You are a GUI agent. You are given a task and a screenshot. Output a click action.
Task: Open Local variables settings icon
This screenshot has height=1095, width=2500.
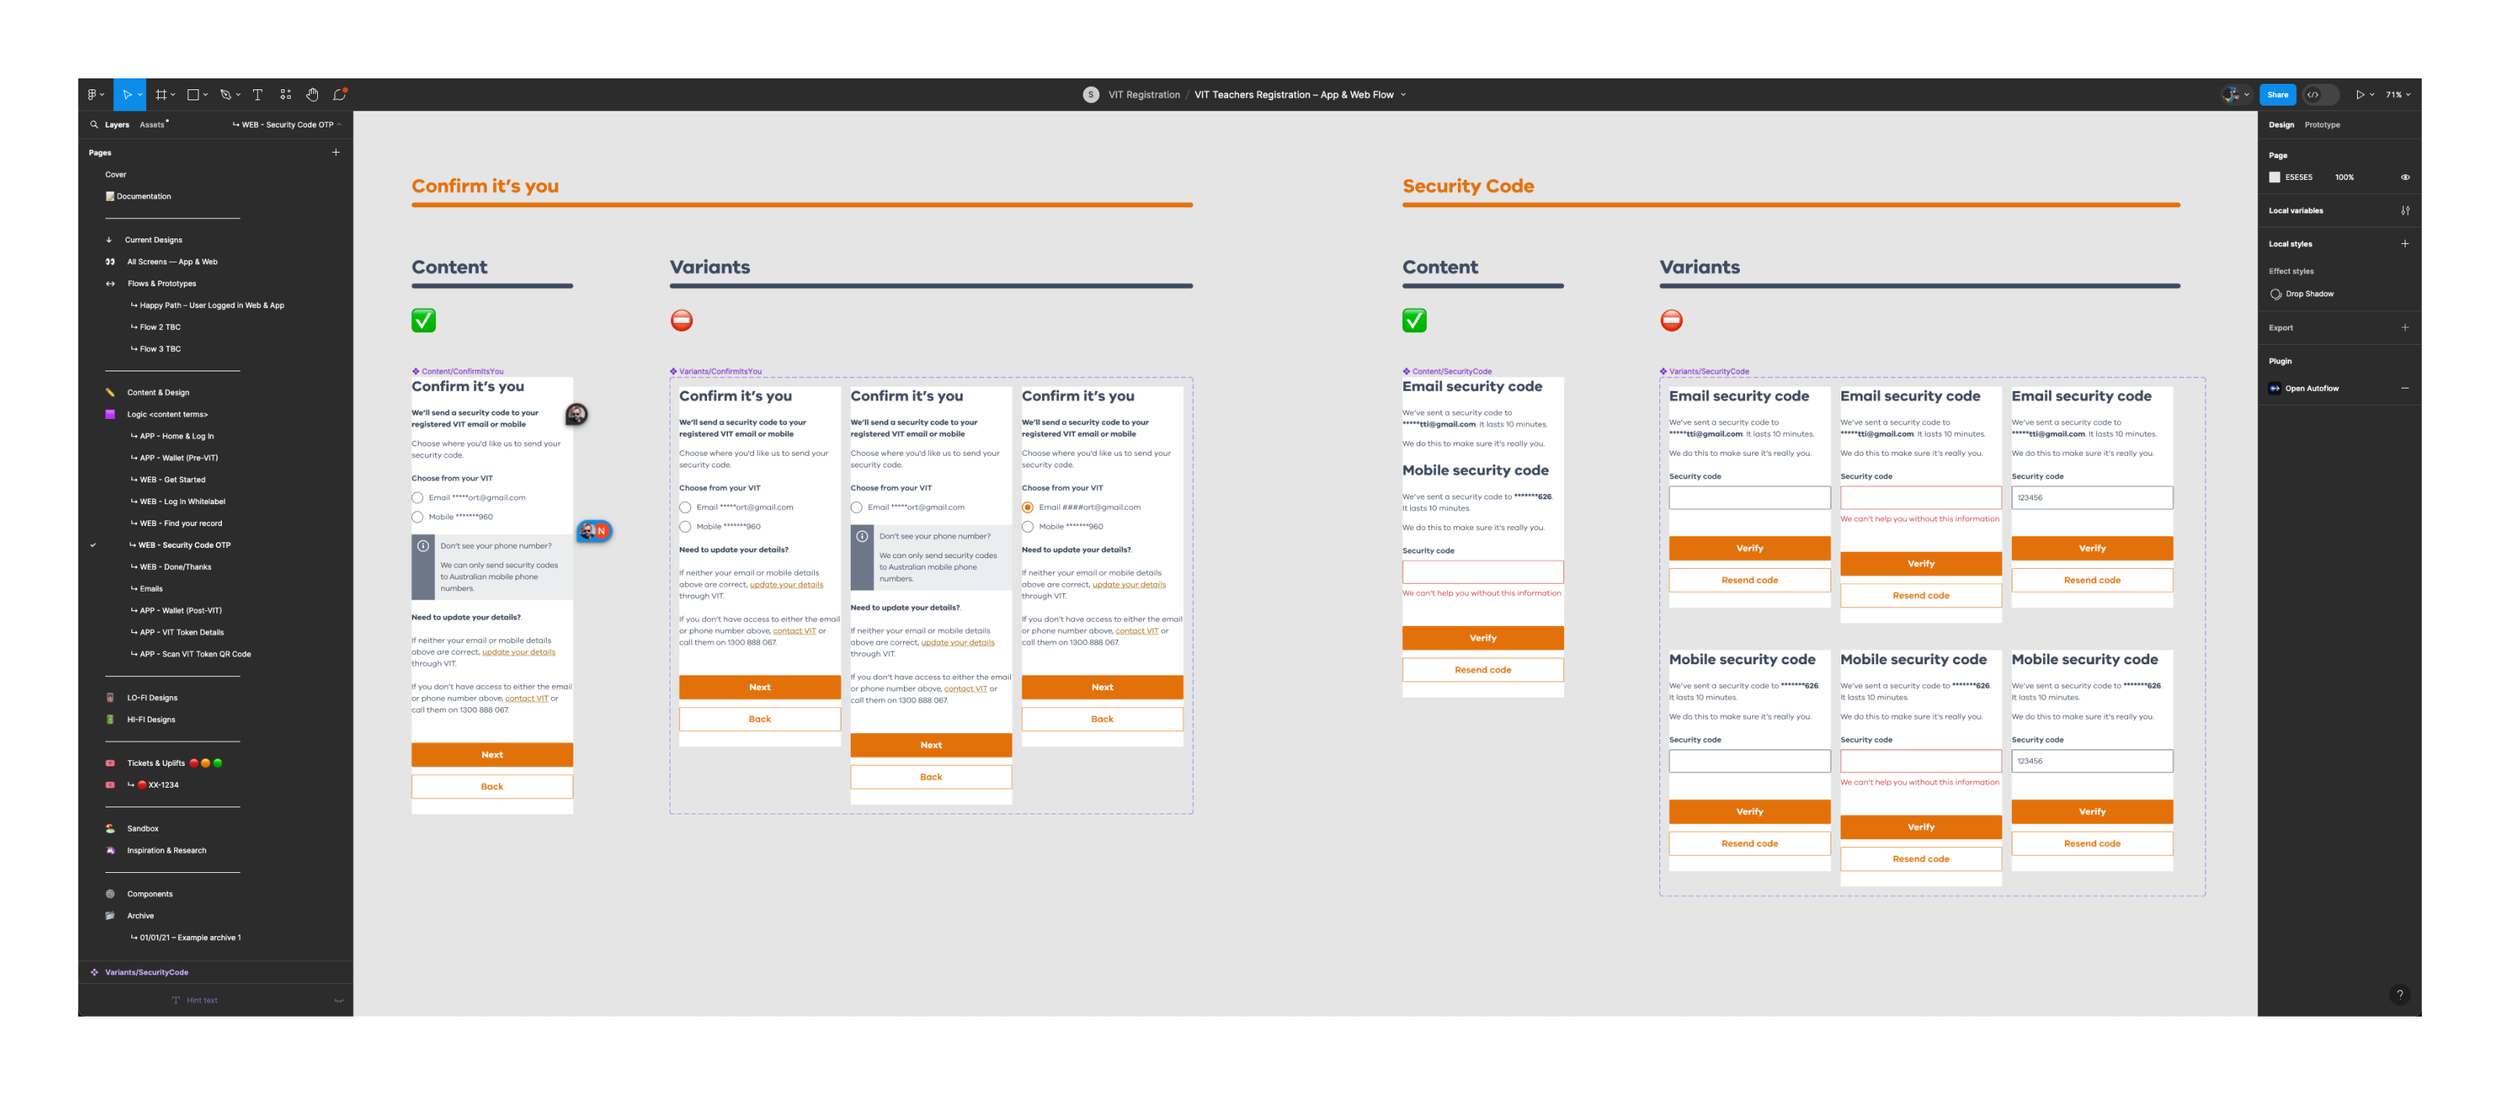[2405, 211]
